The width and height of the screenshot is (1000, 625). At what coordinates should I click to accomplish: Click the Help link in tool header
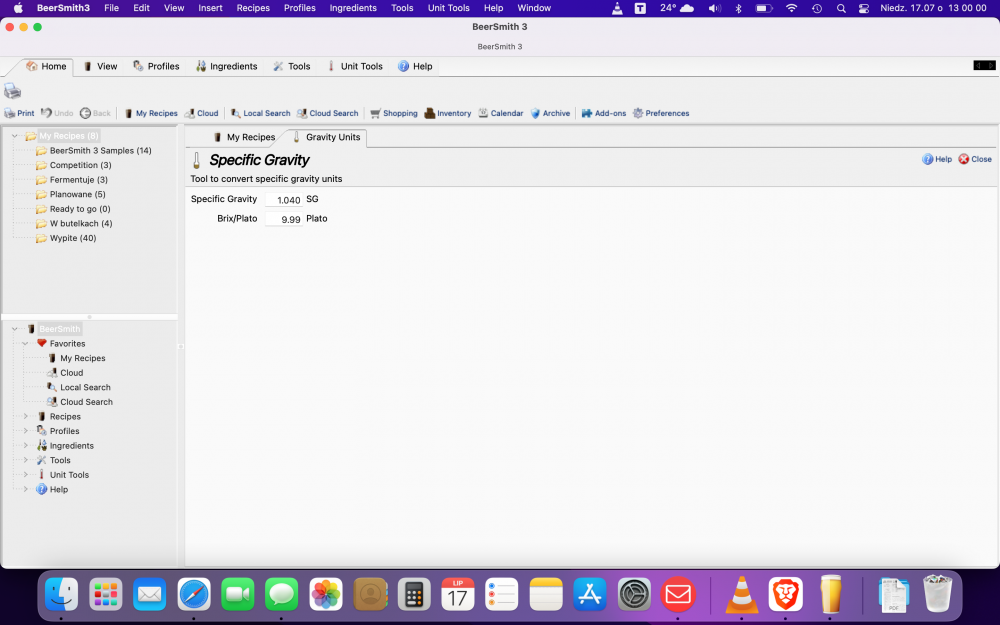[937, 159]
